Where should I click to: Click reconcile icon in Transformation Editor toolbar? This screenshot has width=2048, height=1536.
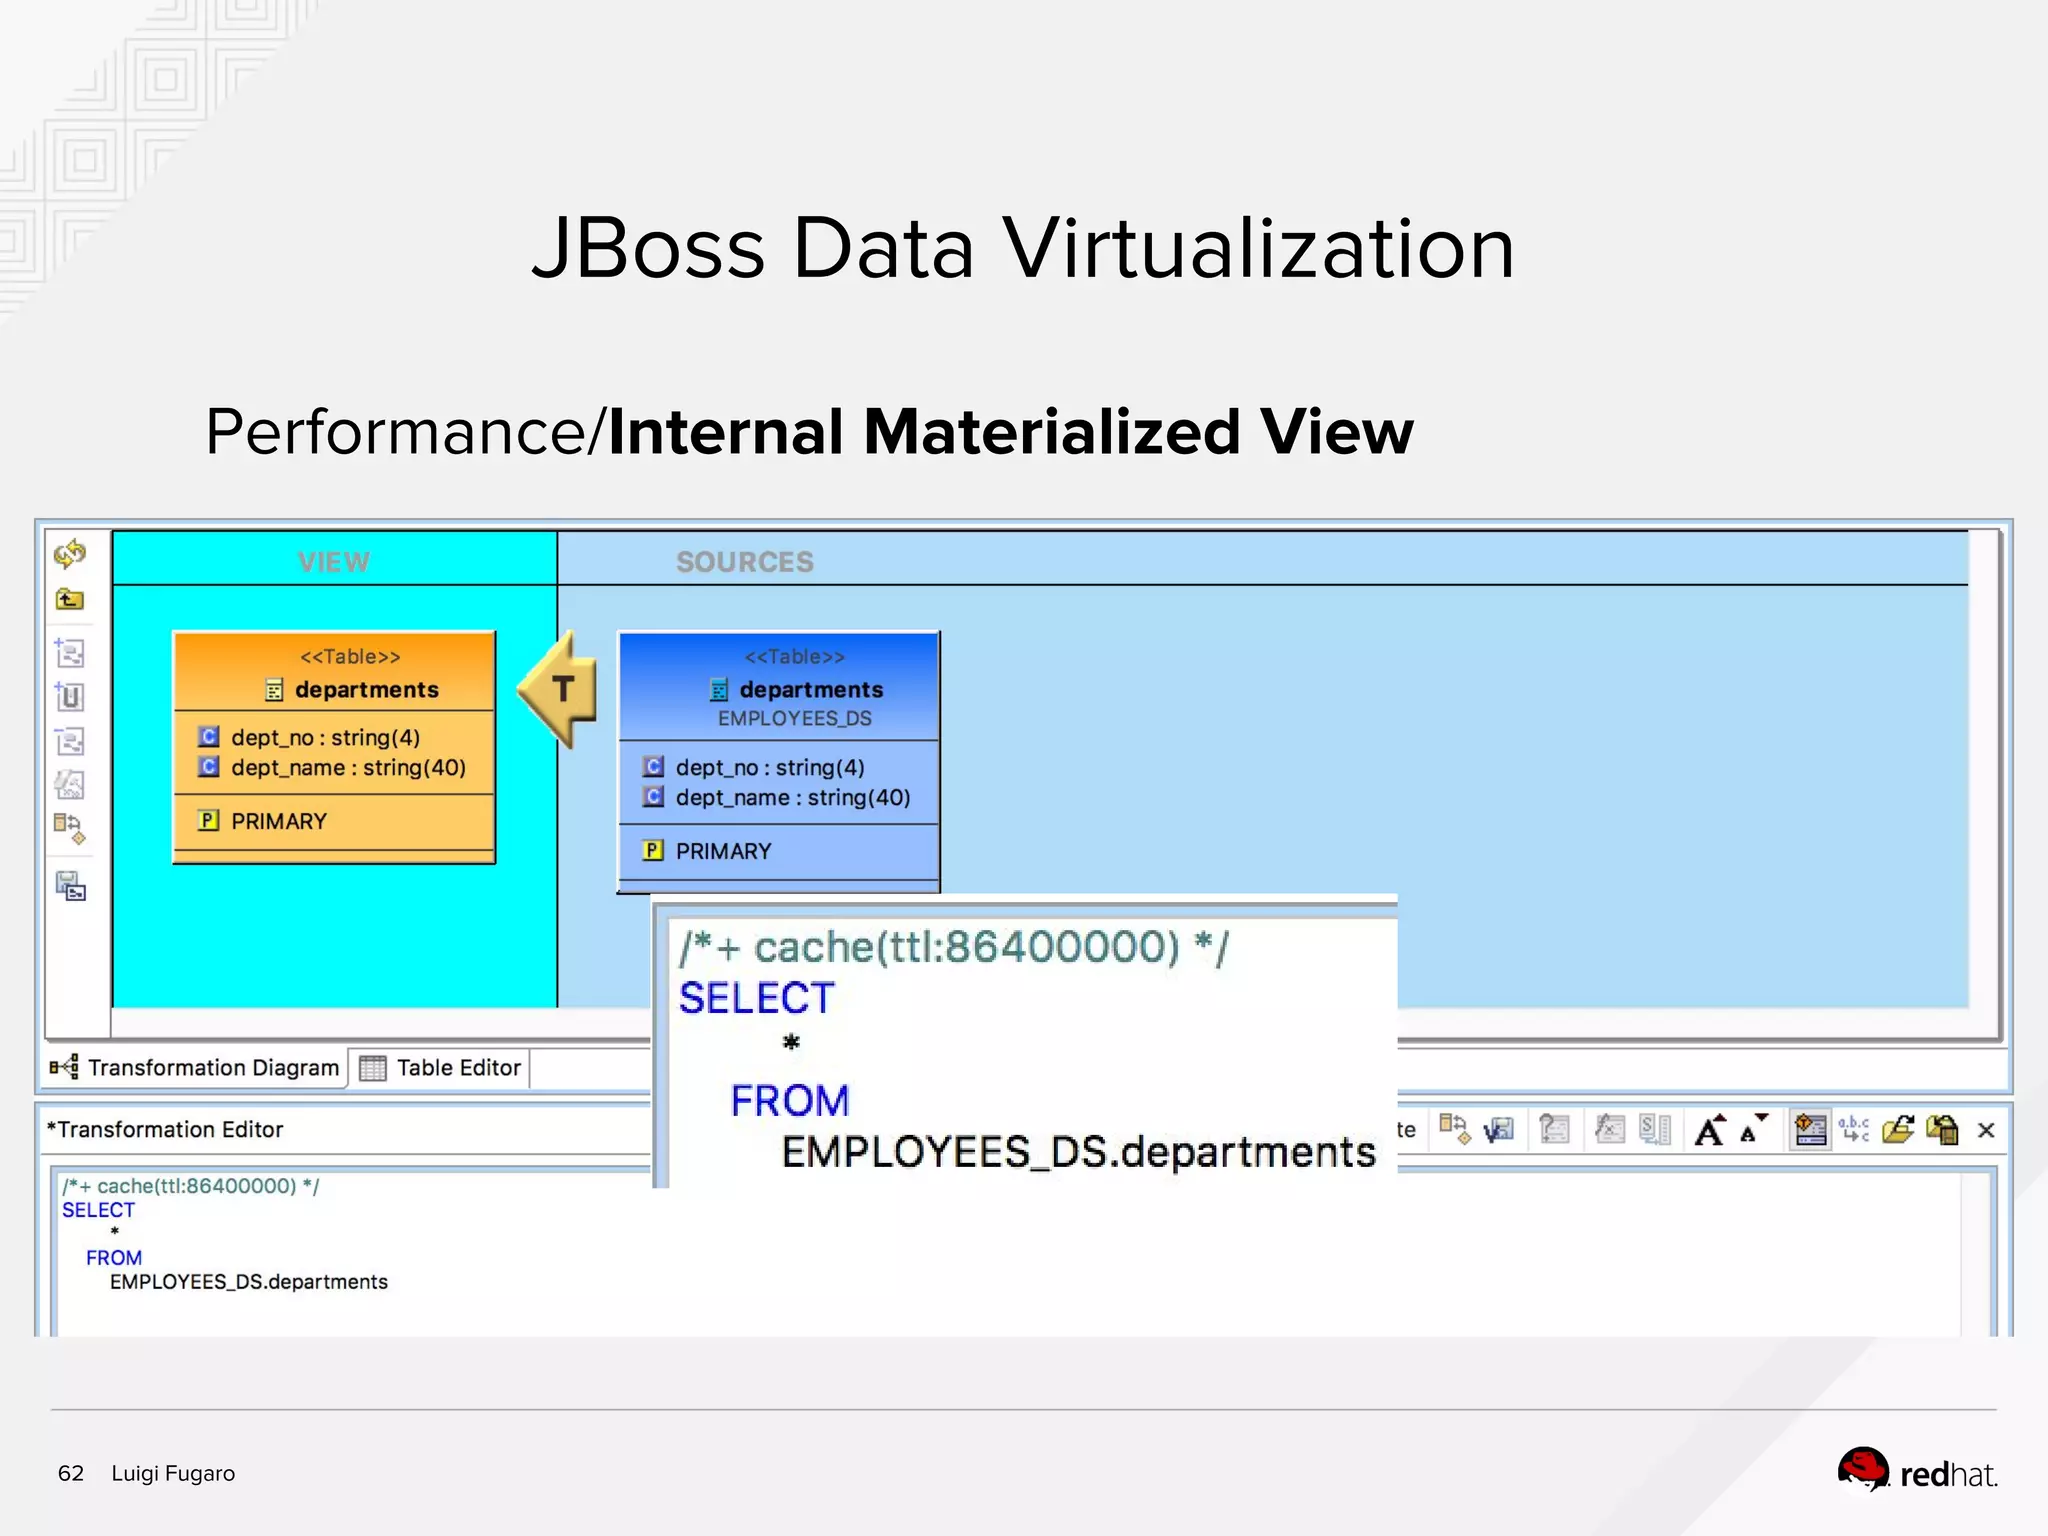pos(1455,1130)
